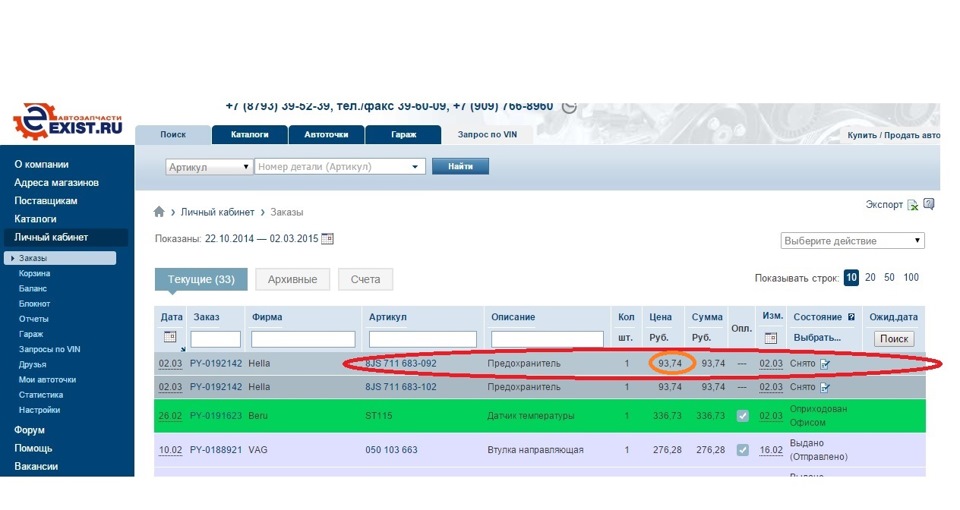Open Помощь in sidebar
Image resolution: width=960 pixels, height=510 pixels.
33,448
